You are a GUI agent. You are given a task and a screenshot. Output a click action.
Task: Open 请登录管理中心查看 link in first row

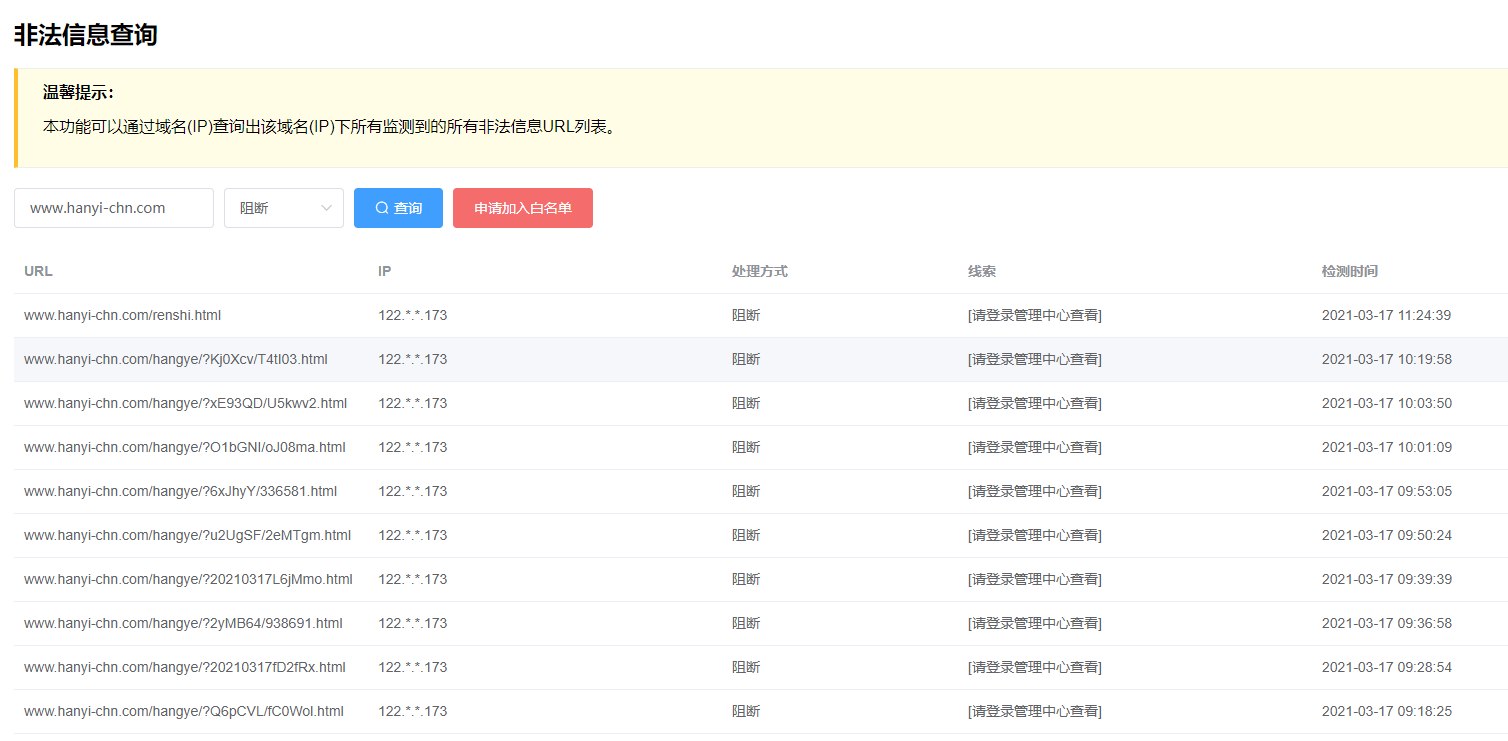(x=1035, y=315)
